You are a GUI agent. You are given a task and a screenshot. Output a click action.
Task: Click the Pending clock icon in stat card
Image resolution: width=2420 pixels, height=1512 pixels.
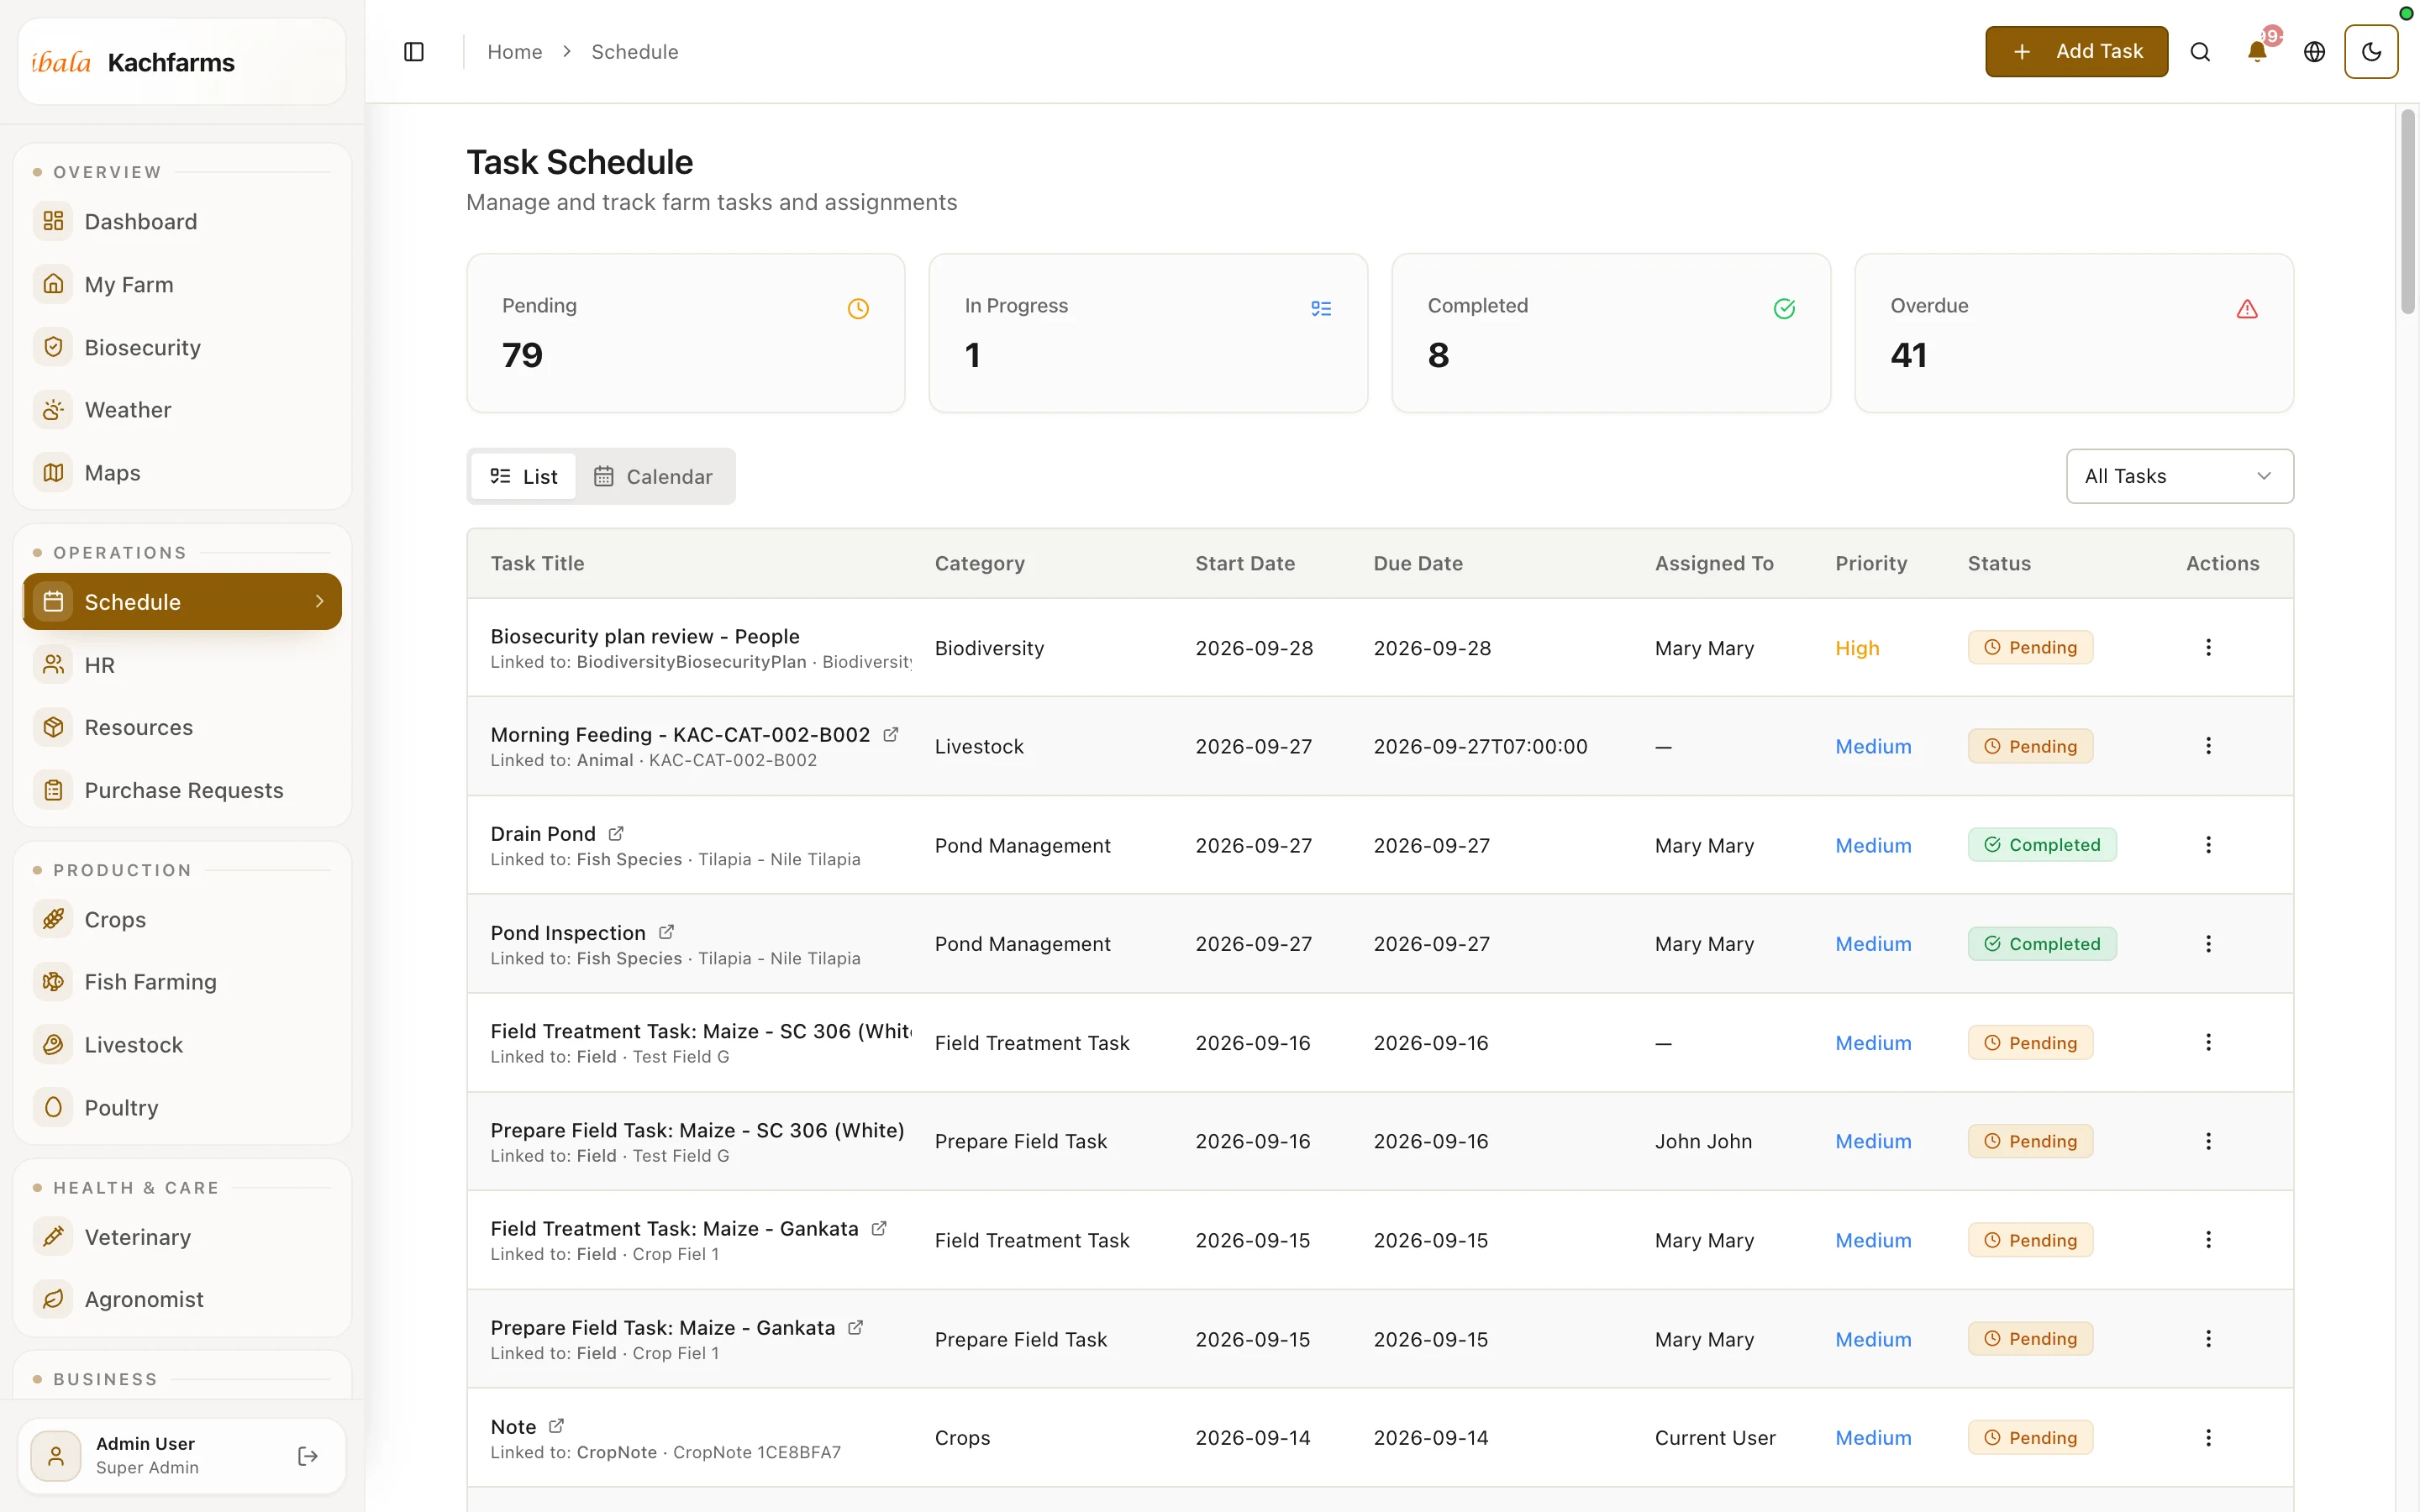click(858, 309)
